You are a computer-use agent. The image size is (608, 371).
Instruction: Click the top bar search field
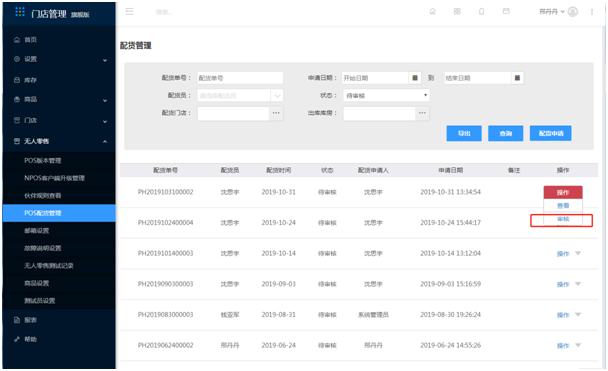pyautogui.click(x=164, y=12)
